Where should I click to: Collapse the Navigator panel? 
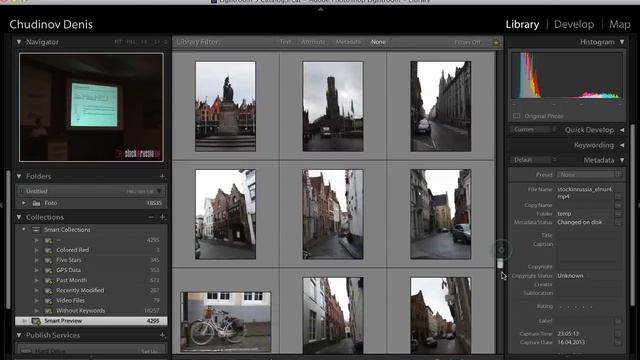coord(19,42)
